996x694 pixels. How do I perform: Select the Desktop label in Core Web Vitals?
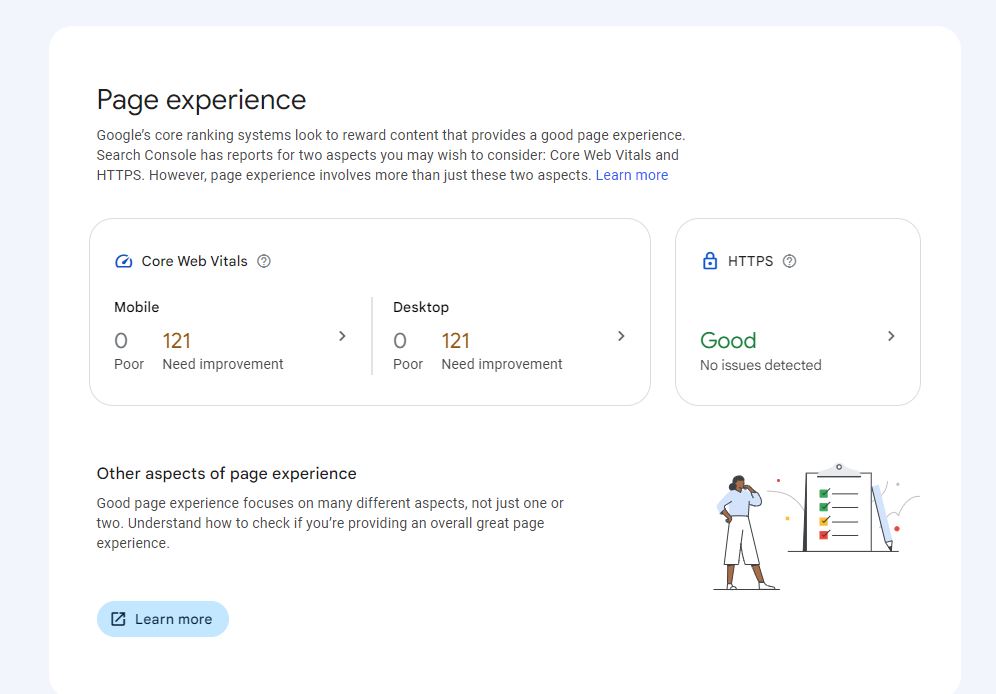tap(421, 307)
